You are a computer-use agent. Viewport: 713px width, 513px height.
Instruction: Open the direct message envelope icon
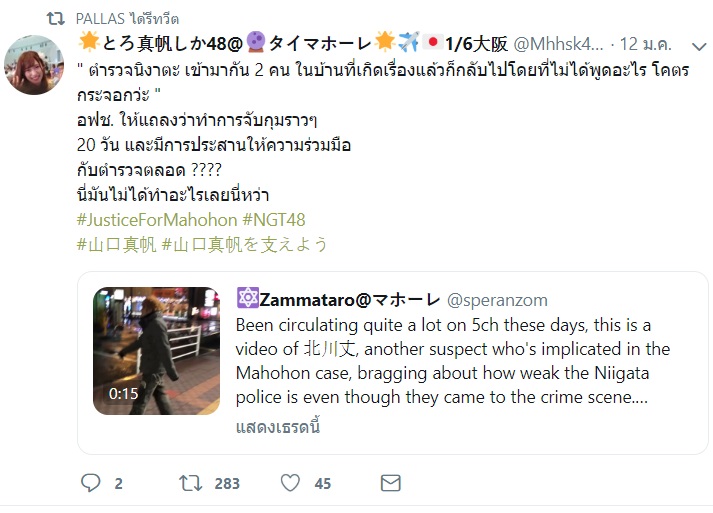(x=391, y=483)
